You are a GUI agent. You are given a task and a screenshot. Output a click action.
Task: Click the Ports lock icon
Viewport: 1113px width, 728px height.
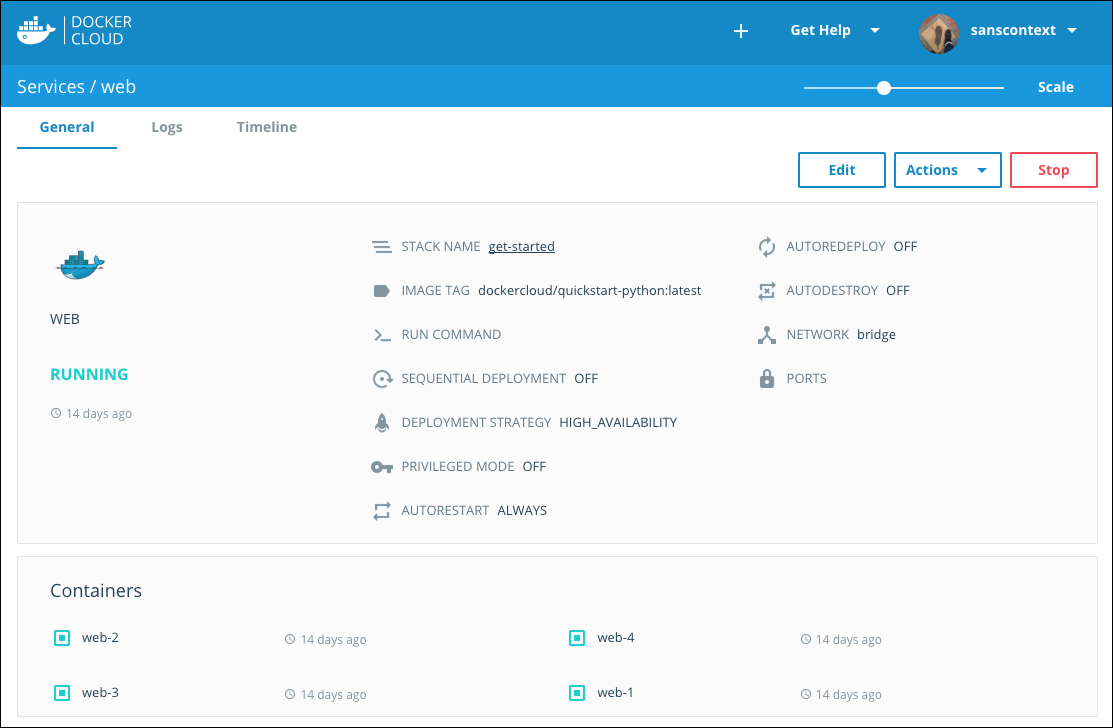point(767,379)
